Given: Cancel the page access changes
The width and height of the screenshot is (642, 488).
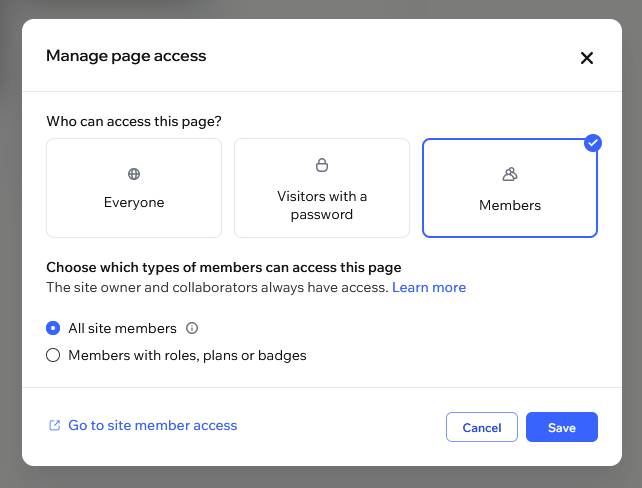Looking at the screenshot, I should (482, 427).
